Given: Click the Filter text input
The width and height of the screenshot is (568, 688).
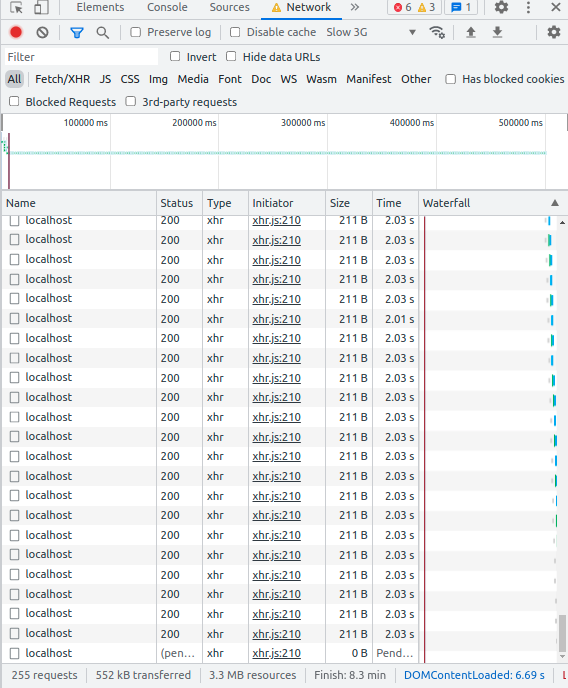Looking at the screenshot, I should tap(82, 57).
